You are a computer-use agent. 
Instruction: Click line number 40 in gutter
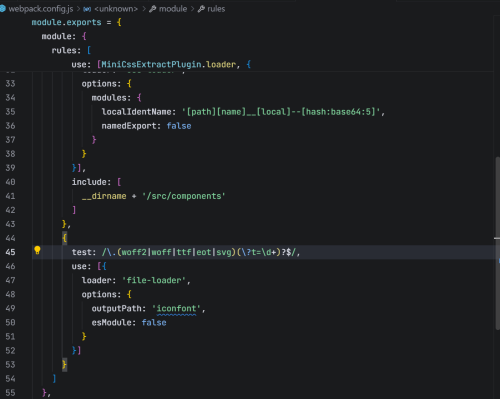point(10,182)
